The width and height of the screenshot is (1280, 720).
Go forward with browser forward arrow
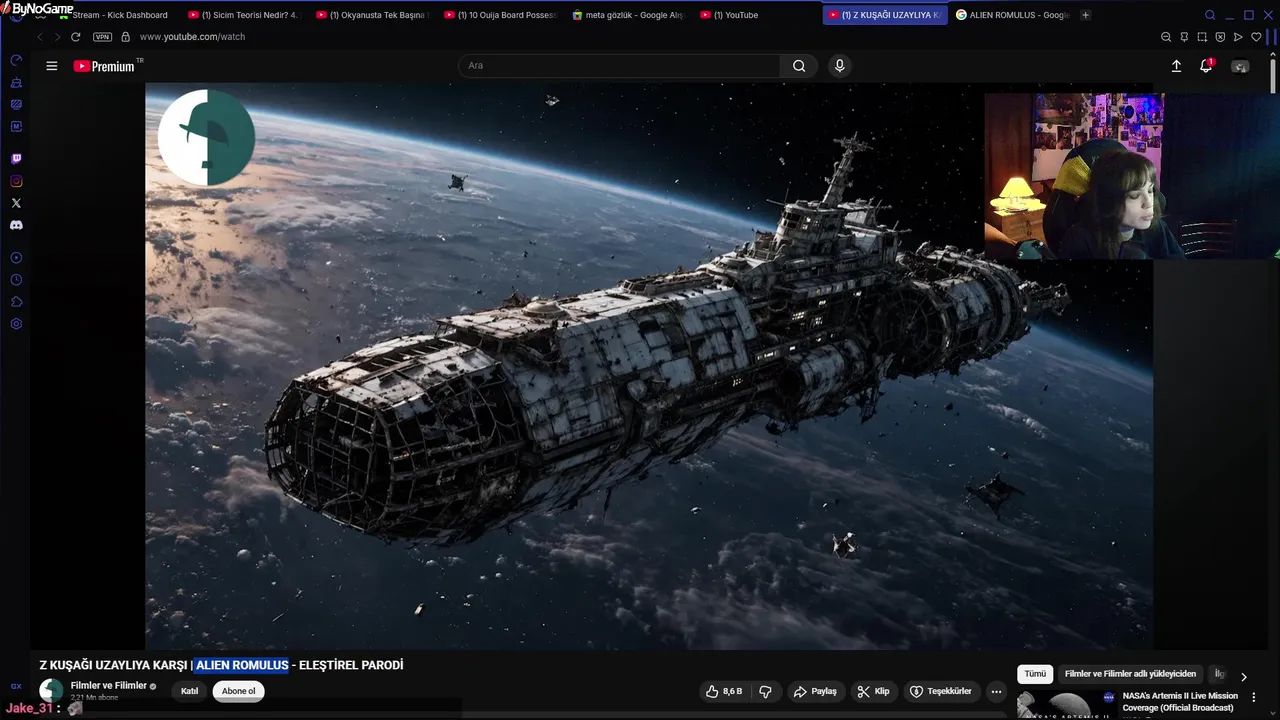click(x=57, y=37)
